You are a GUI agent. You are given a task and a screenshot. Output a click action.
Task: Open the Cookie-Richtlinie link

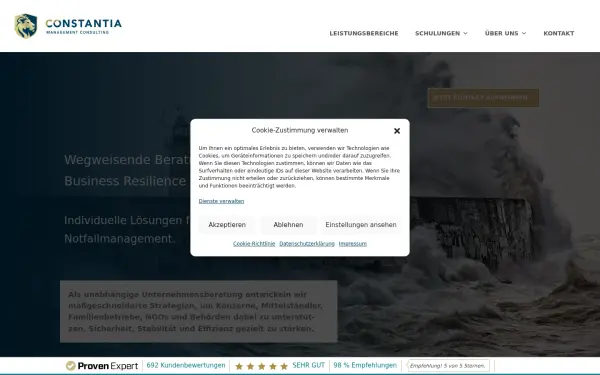254,244
